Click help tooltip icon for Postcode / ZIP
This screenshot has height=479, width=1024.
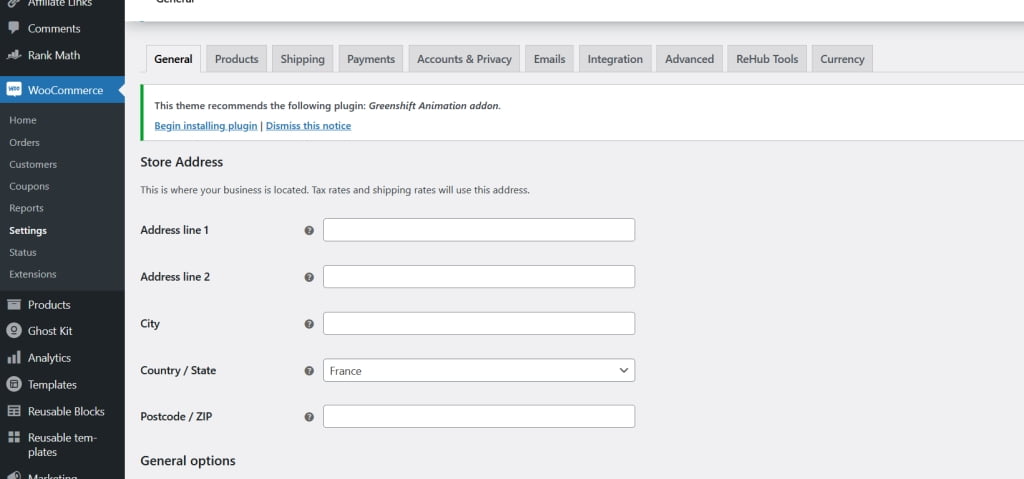pos(310,417)
